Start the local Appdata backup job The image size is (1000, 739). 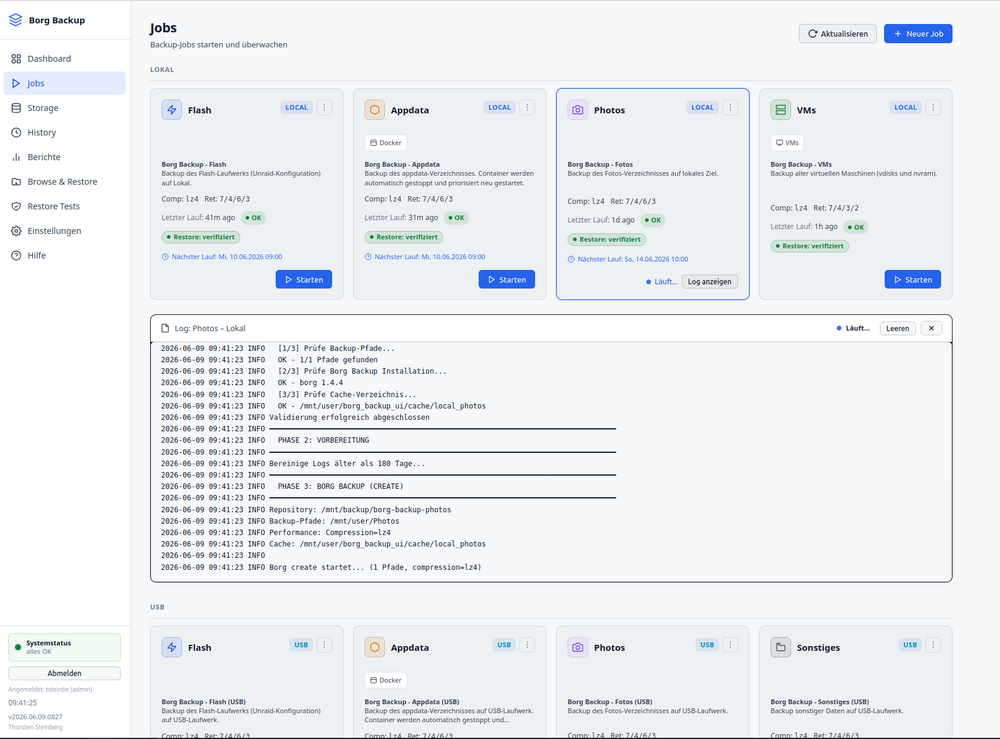tap(507, 279)
